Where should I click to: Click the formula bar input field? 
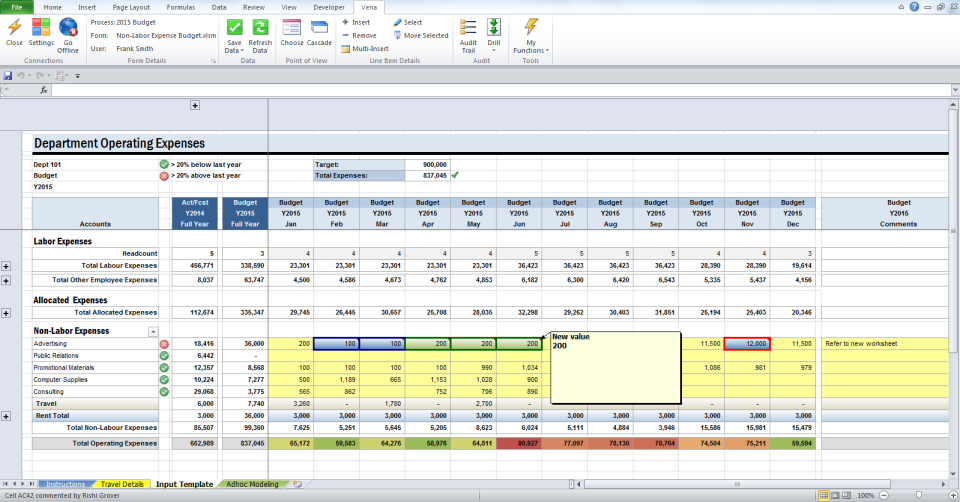(501, 90)
